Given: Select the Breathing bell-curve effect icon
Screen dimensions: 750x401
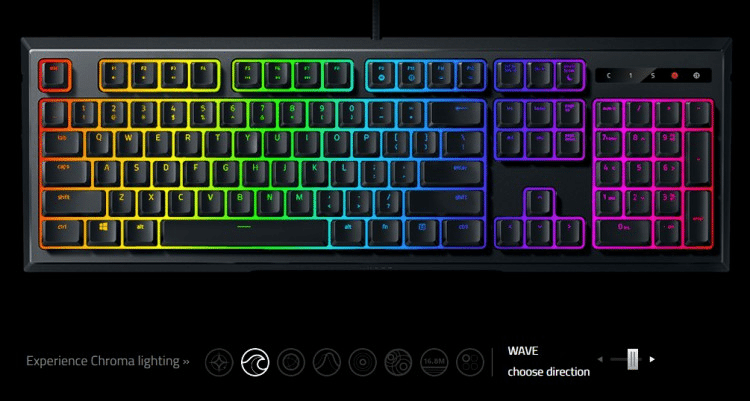Looking at the screenshot, I should pyautogui.click(x=327, y=362).
